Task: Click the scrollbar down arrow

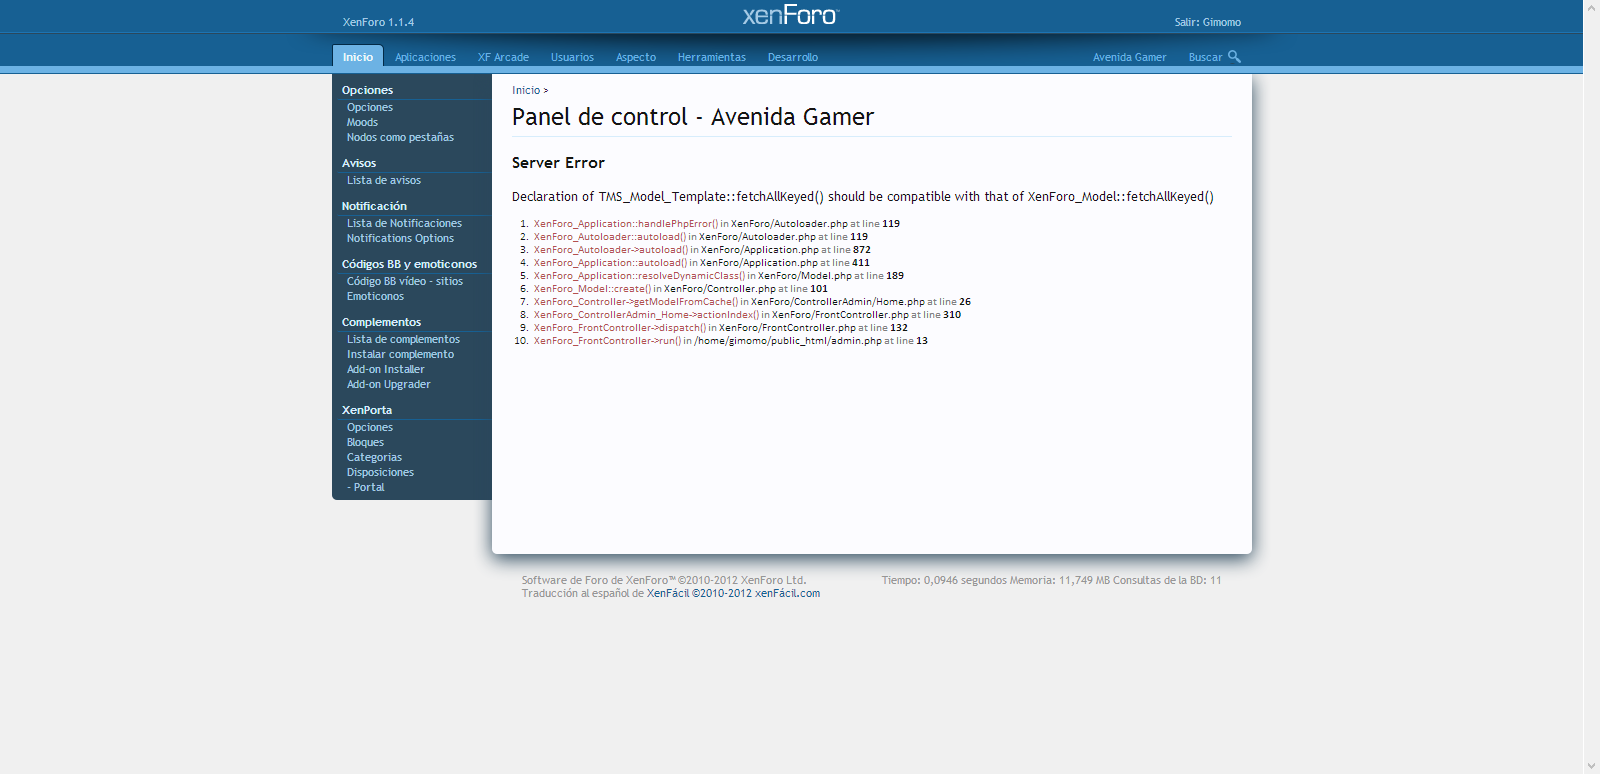Action: pyautogui.click(x=1591, y=766)
